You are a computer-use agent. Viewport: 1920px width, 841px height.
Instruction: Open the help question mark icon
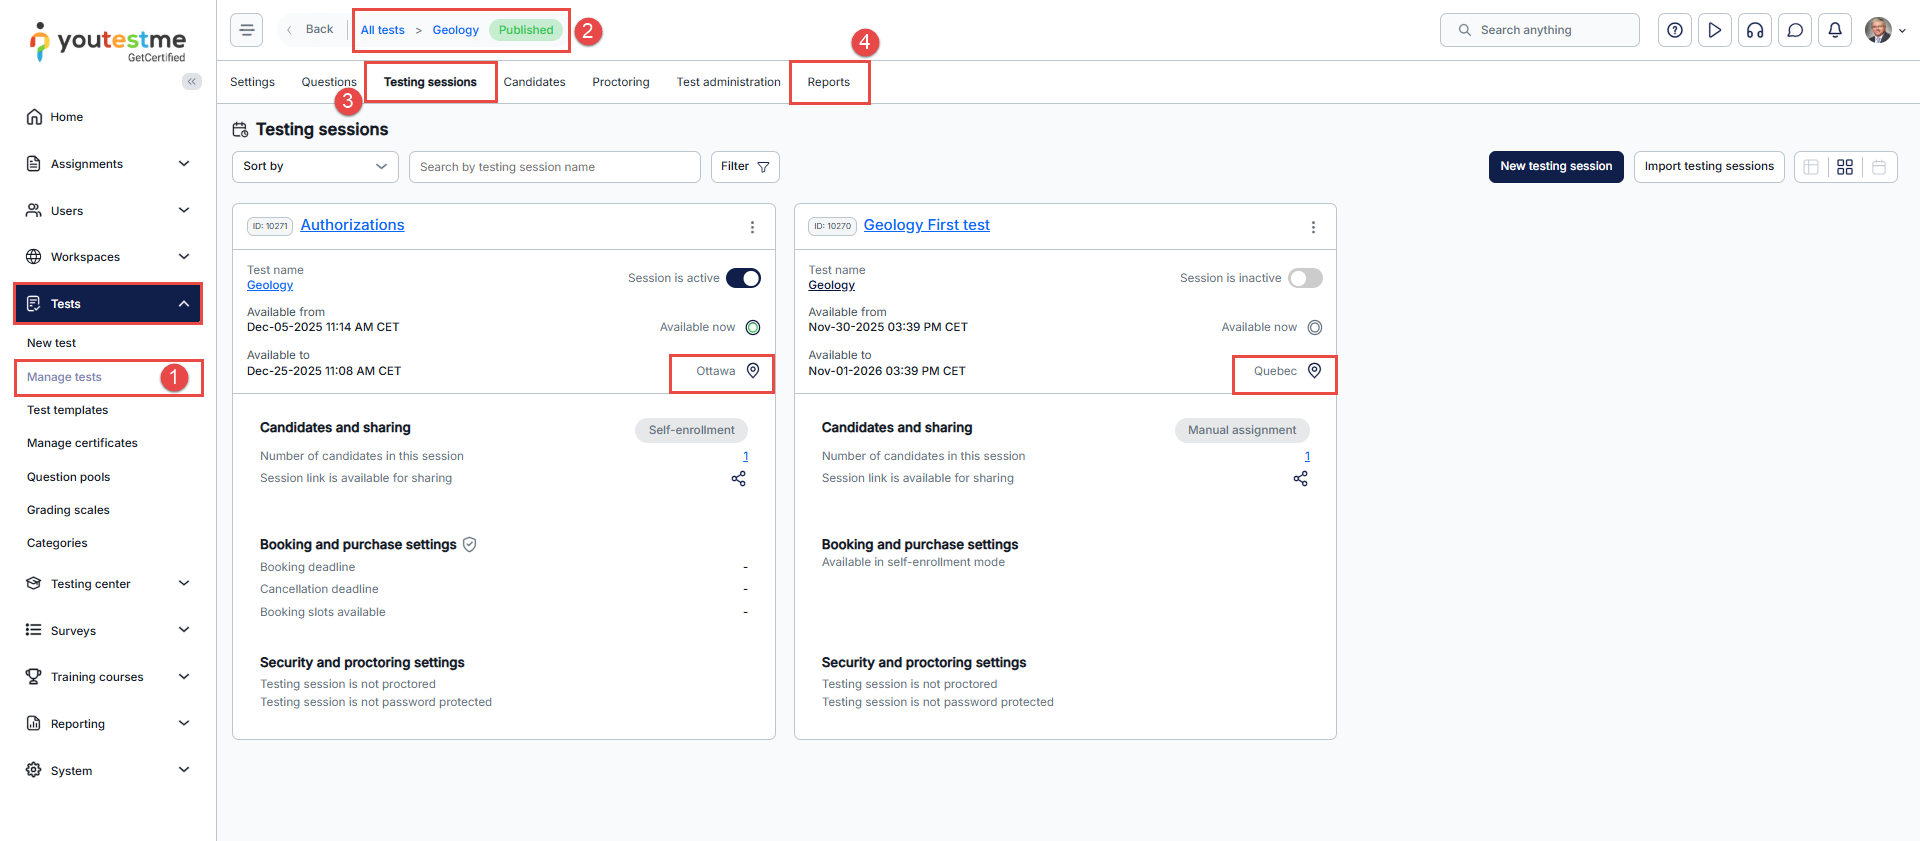pos(1675,30)
